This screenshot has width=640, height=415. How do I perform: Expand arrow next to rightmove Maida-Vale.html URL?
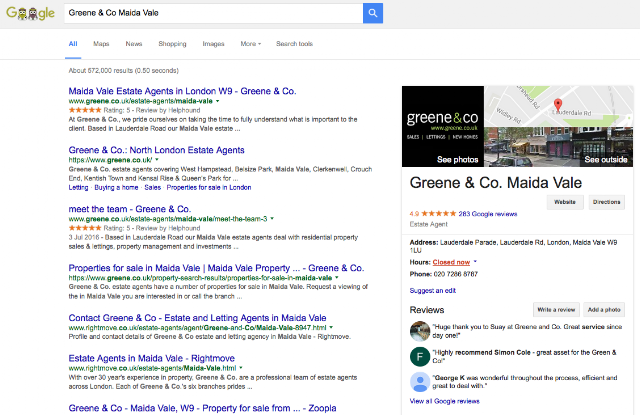click(x=241, y=368)
